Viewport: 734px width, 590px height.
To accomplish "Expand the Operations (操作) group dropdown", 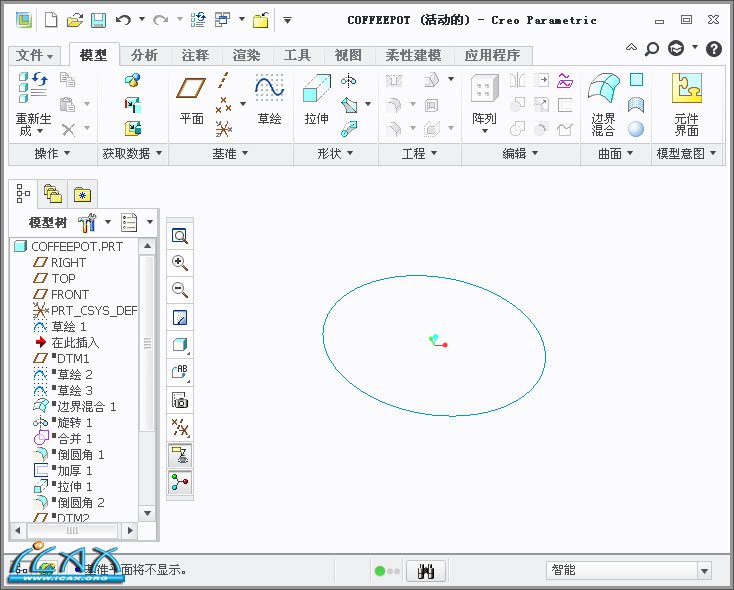I will (52, 154).
